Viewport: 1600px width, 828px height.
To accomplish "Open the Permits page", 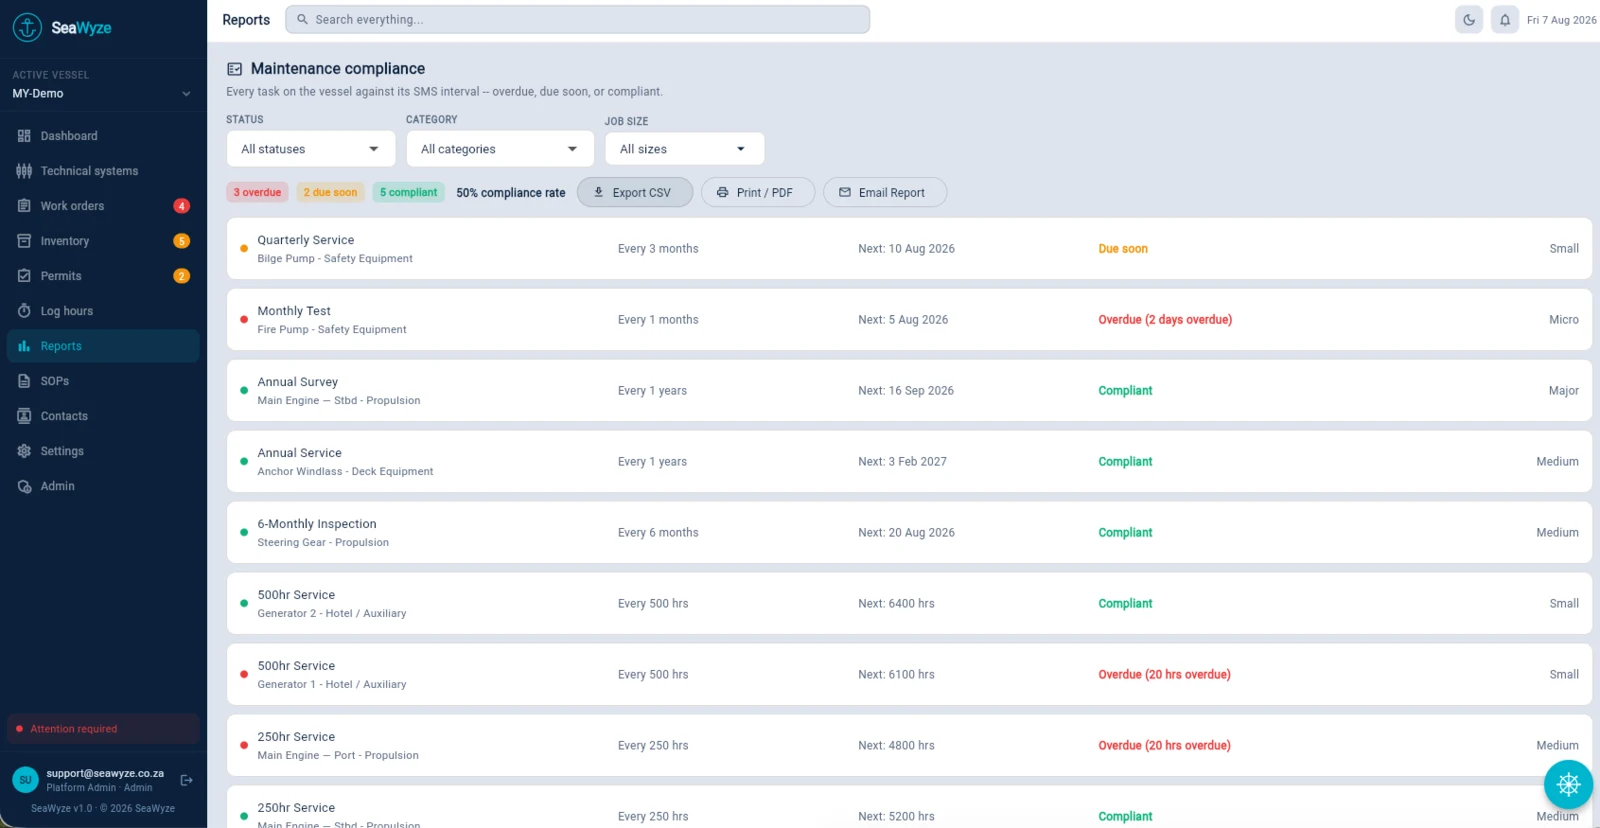I will (103, 276).
